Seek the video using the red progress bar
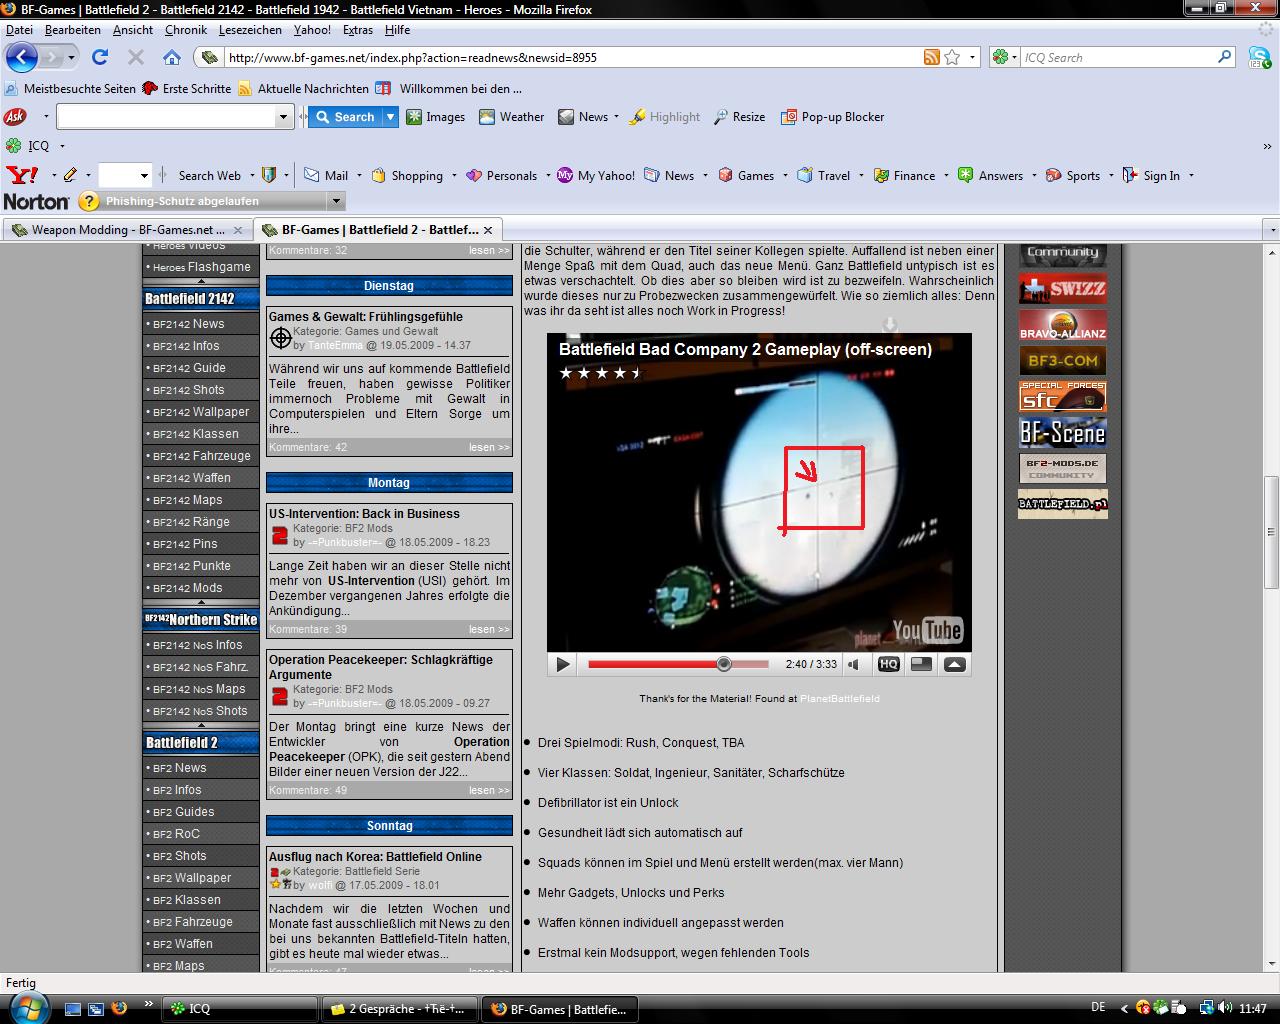Screen dimensions: 1280x1024 678,664
